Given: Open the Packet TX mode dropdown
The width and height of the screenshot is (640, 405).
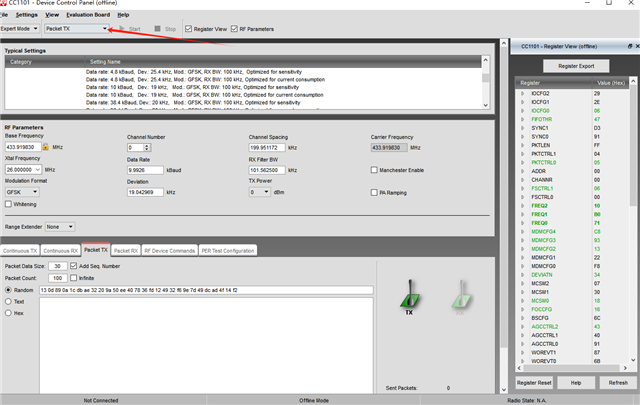Looking at the screenshot, I should 76,29.
